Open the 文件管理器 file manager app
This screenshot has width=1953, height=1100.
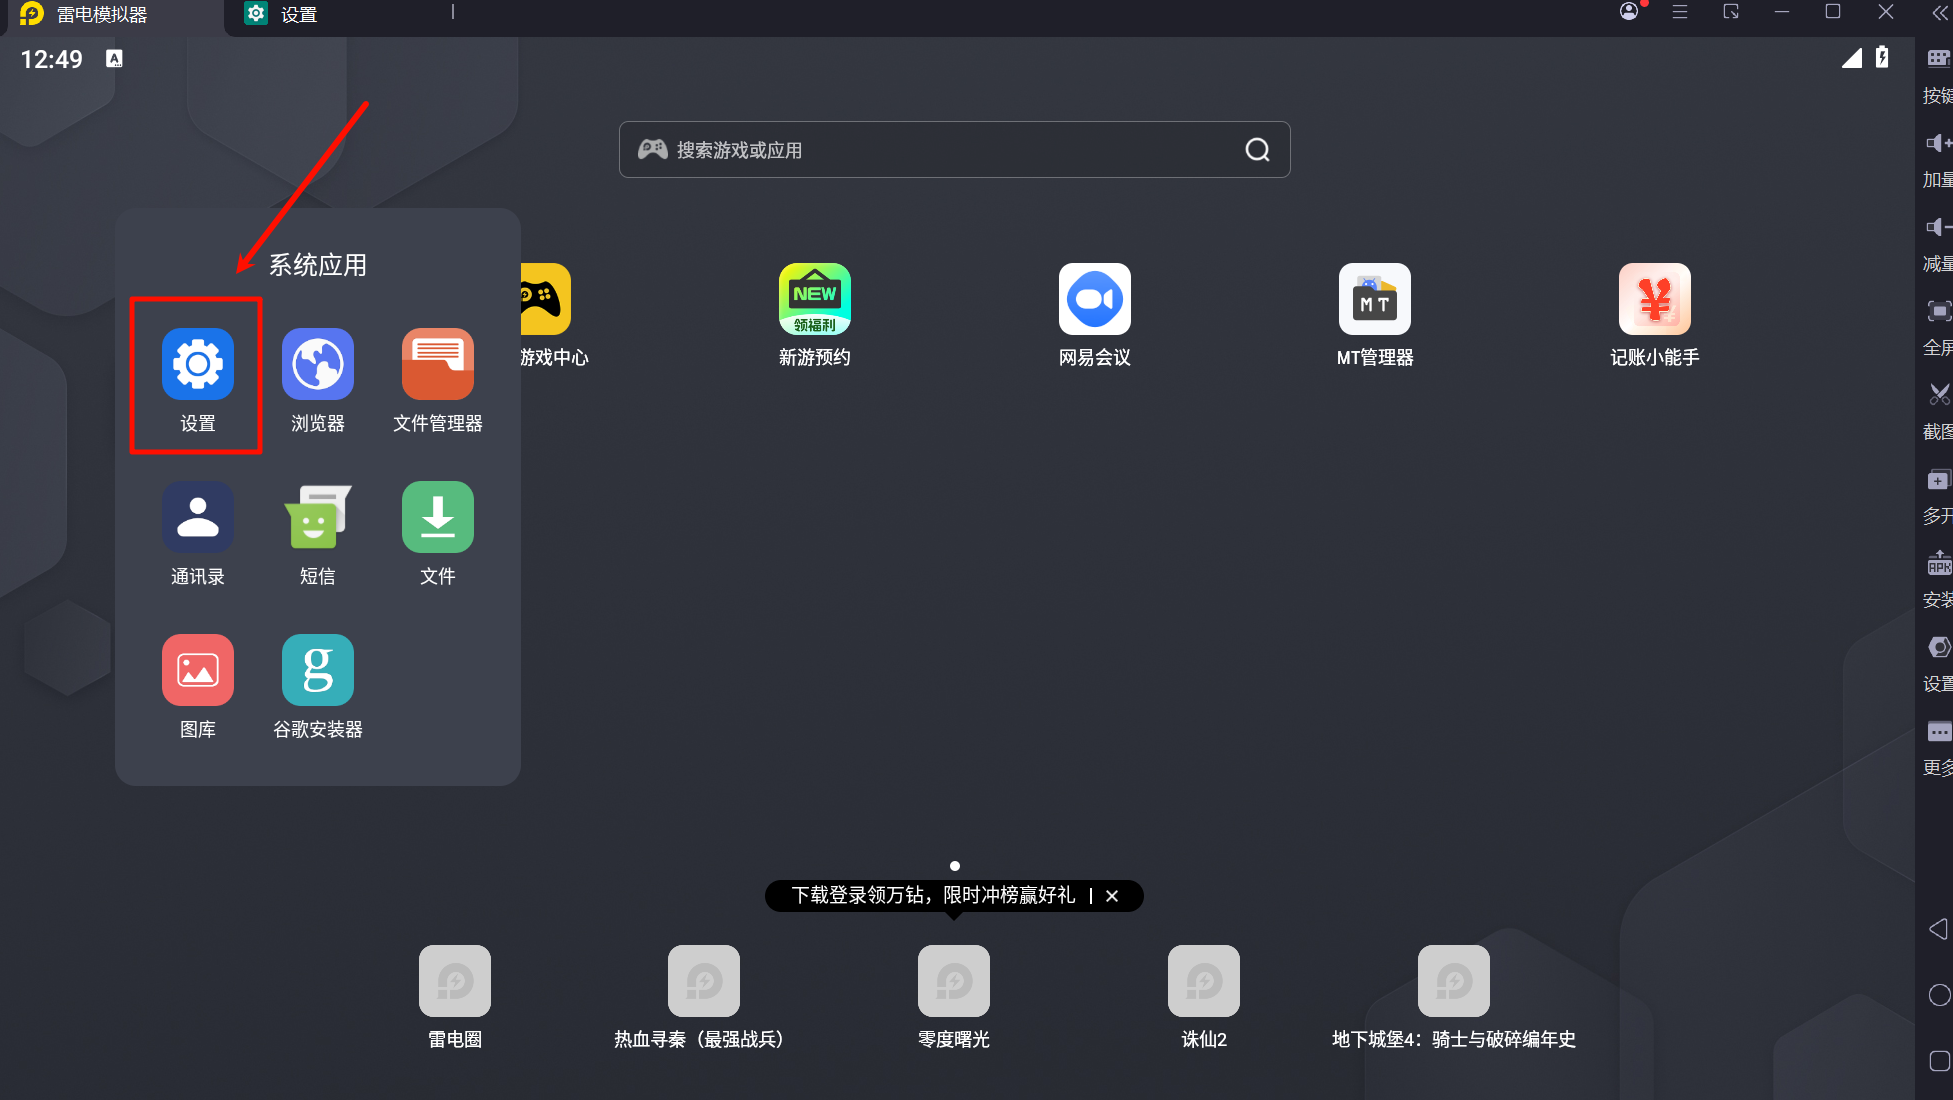pyautogui.click(x=437, y=365)
